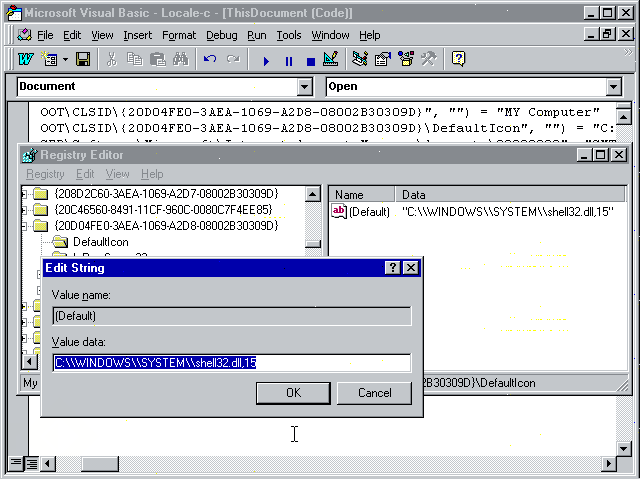Switch to Full Module View button
This screenshot has height=480, width=640.
(x=32, y=464)
